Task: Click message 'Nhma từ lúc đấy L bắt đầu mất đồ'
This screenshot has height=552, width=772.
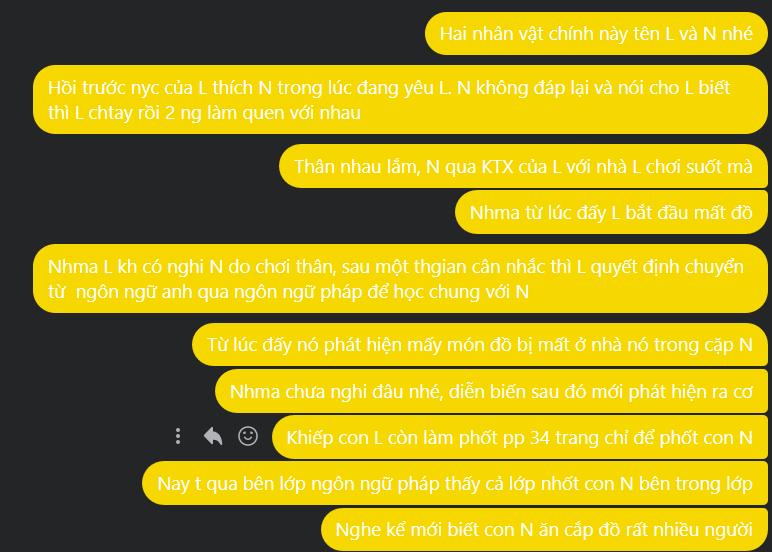Action: pos(611,213)
